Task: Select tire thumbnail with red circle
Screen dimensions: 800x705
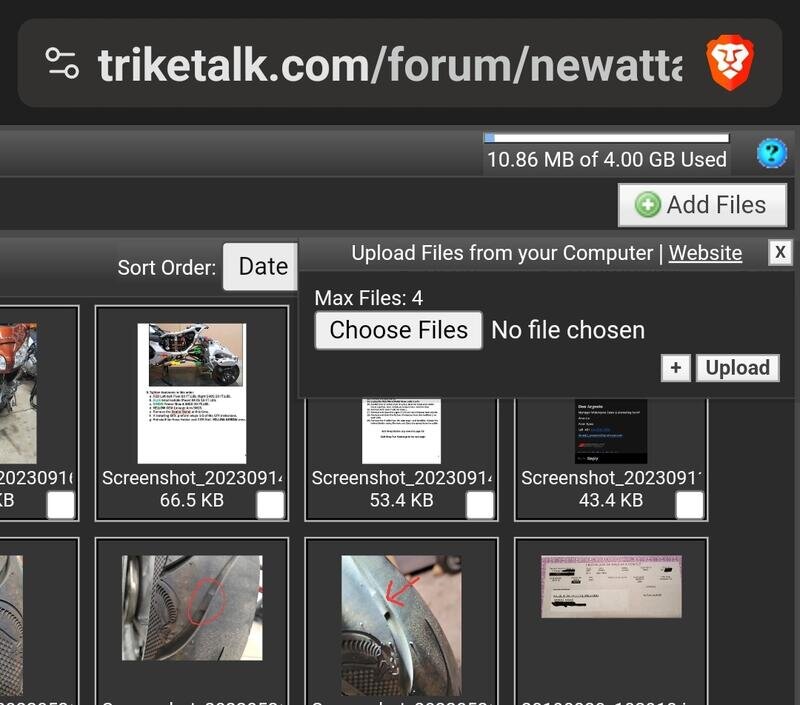Action: point(192,608)
